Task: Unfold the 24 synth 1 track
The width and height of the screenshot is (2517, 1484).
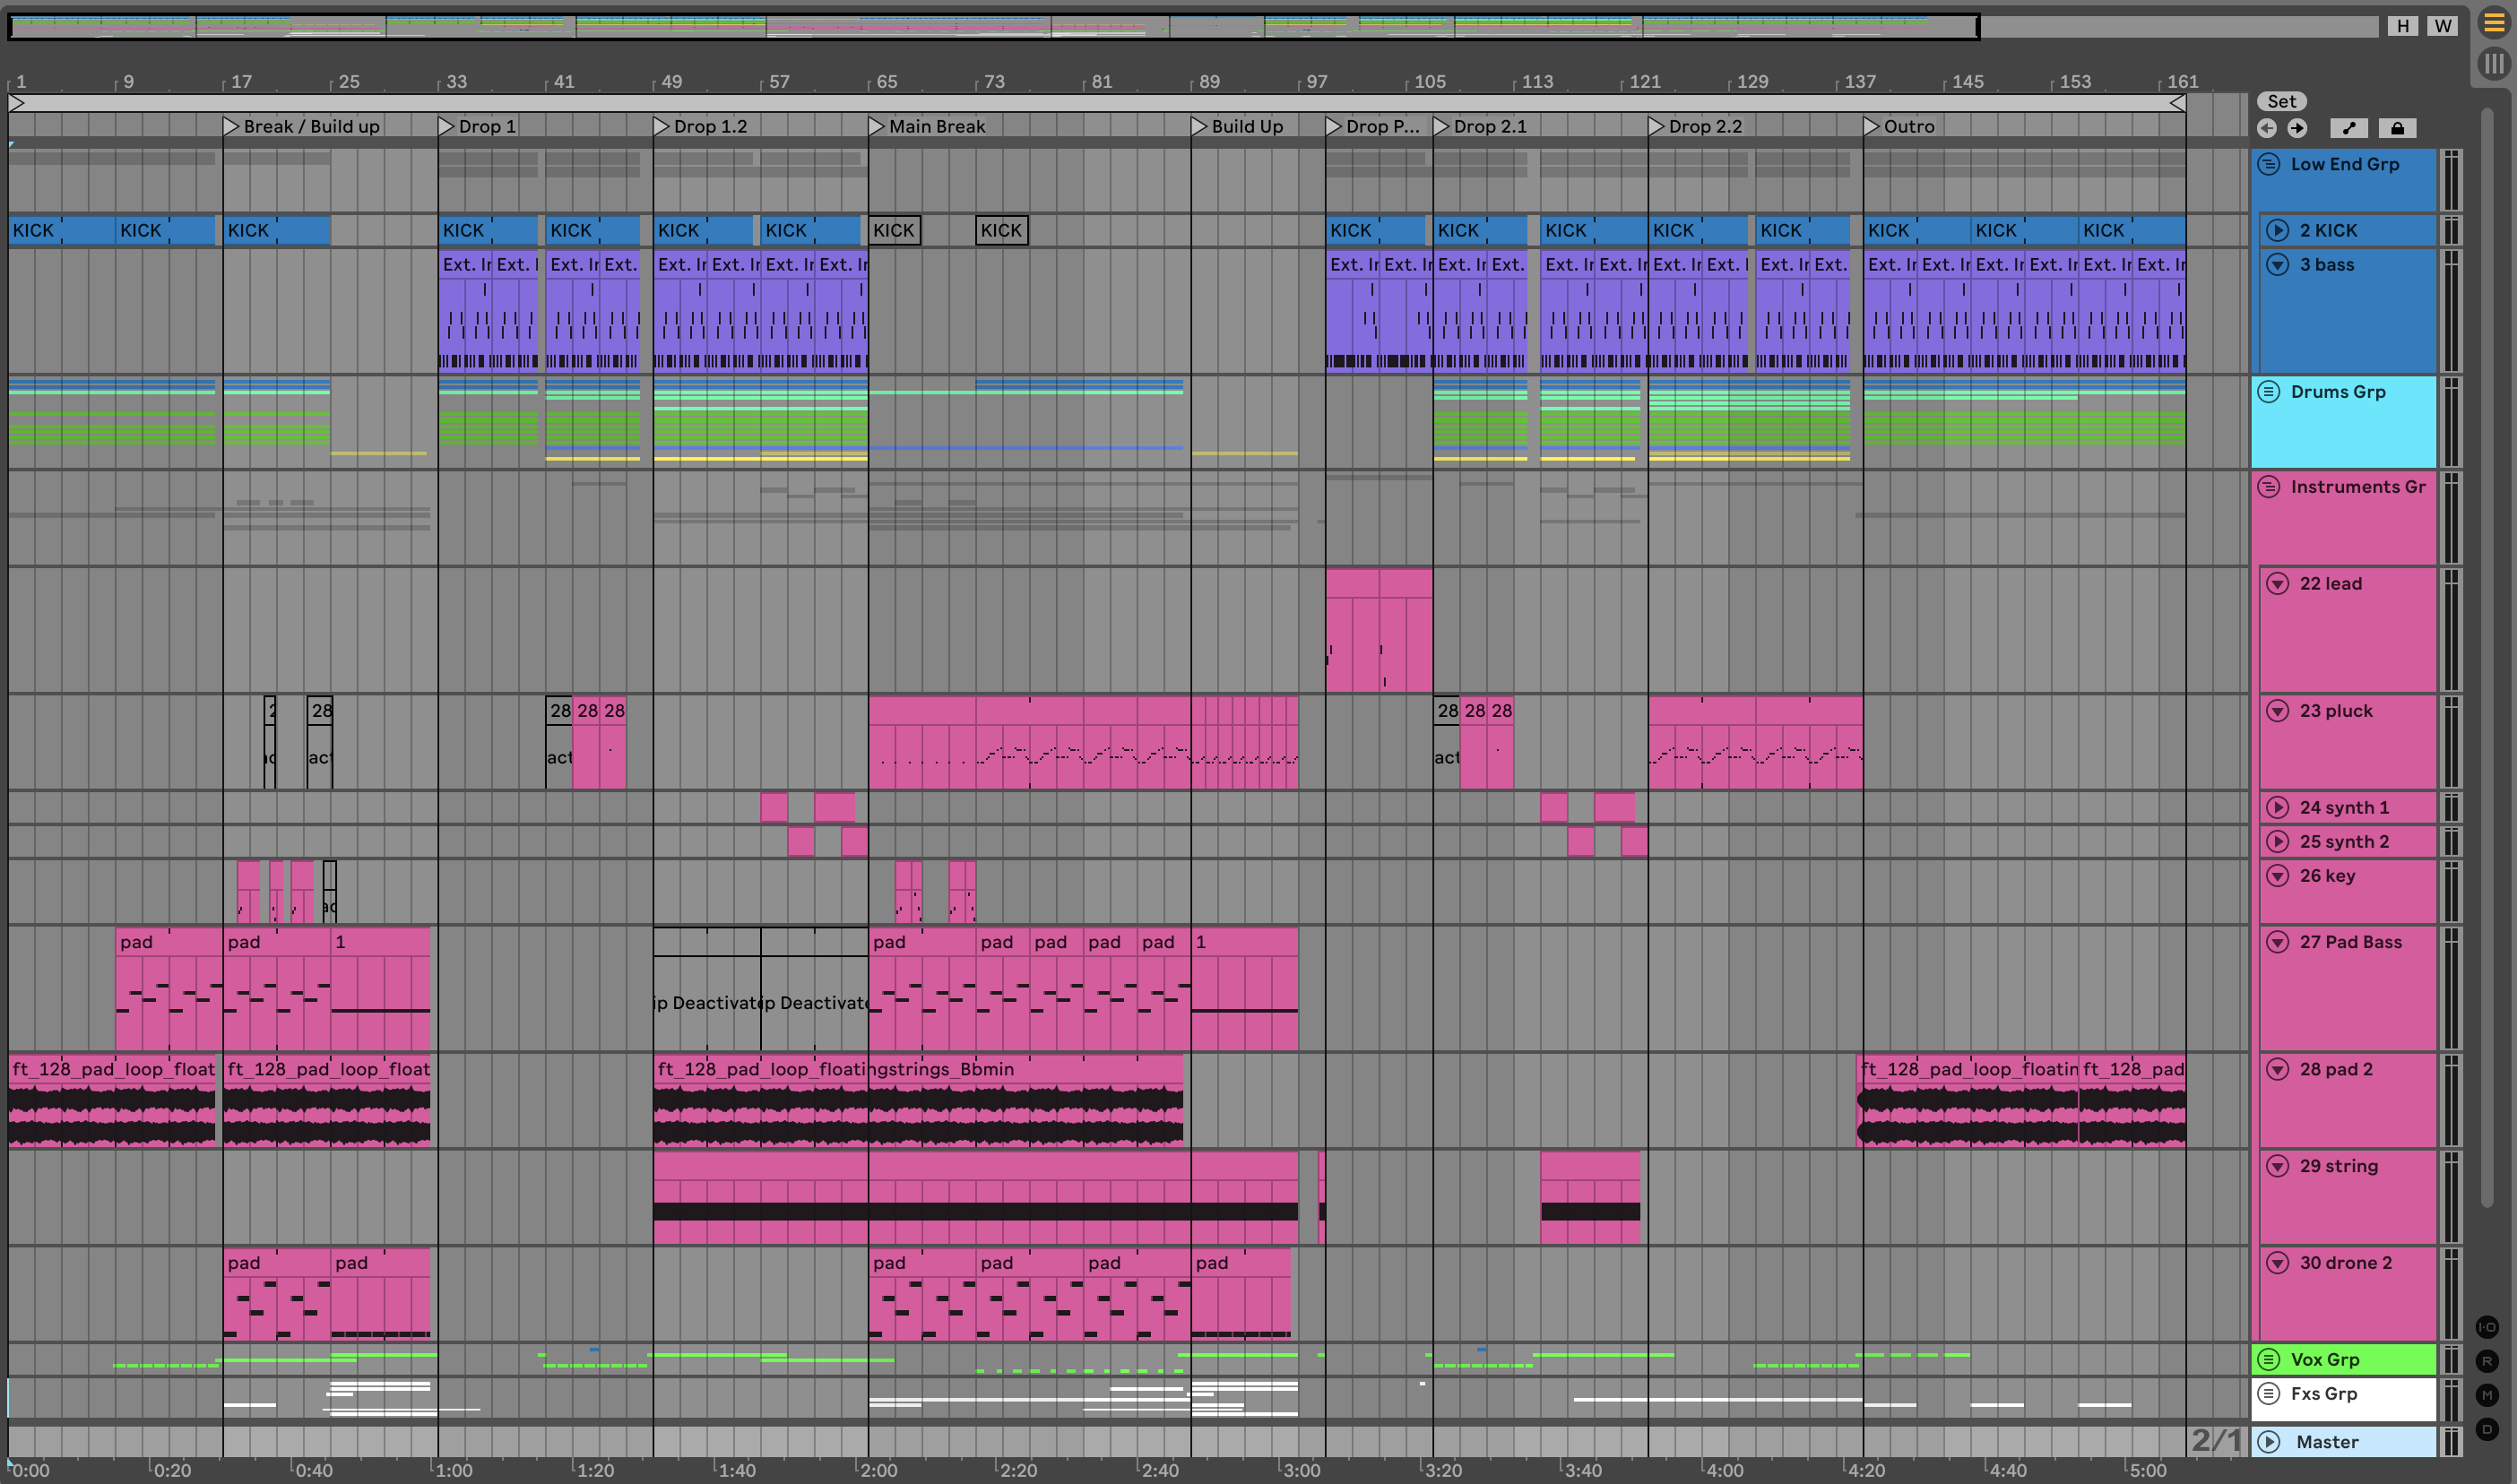Action: coord(2277,807)
